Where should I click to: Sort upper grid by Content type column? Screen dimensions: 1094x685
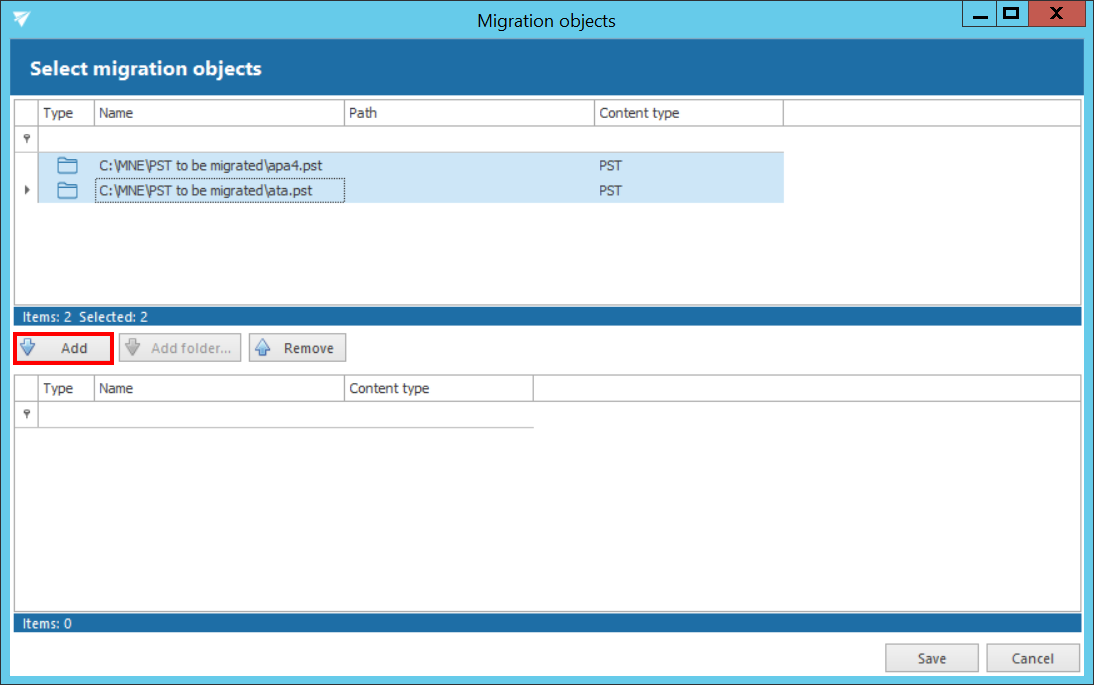tap(688, 113)
